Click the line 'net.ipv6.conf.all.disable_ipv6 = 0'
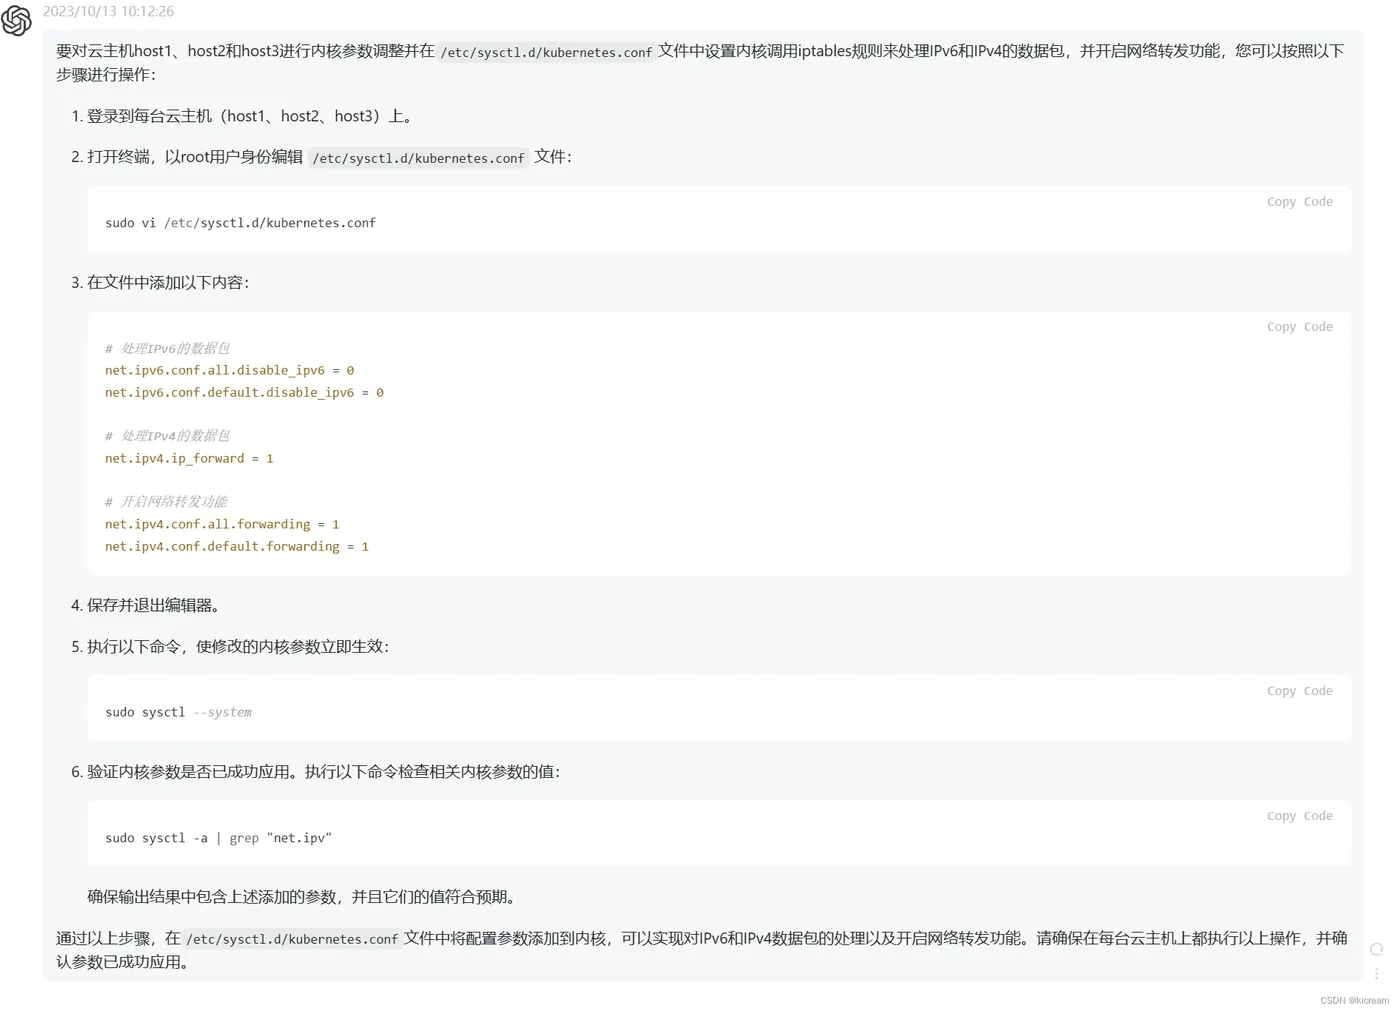1400x1011 pixels. point(229,370)
